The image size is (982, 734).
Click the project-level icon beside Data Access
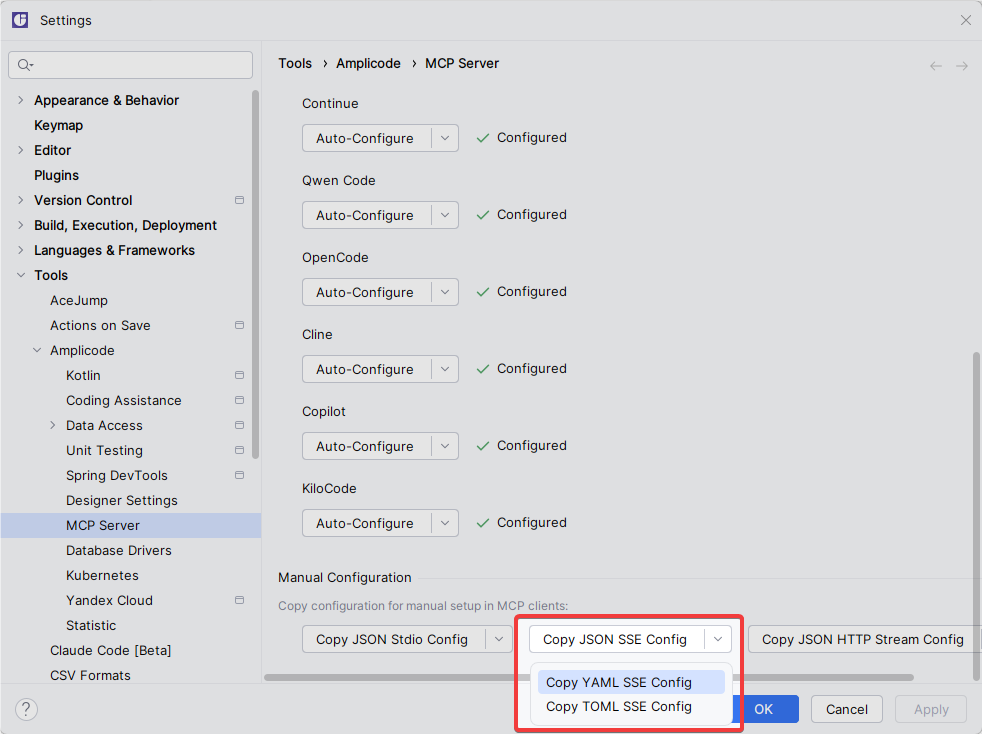click(x=239, y=425)
